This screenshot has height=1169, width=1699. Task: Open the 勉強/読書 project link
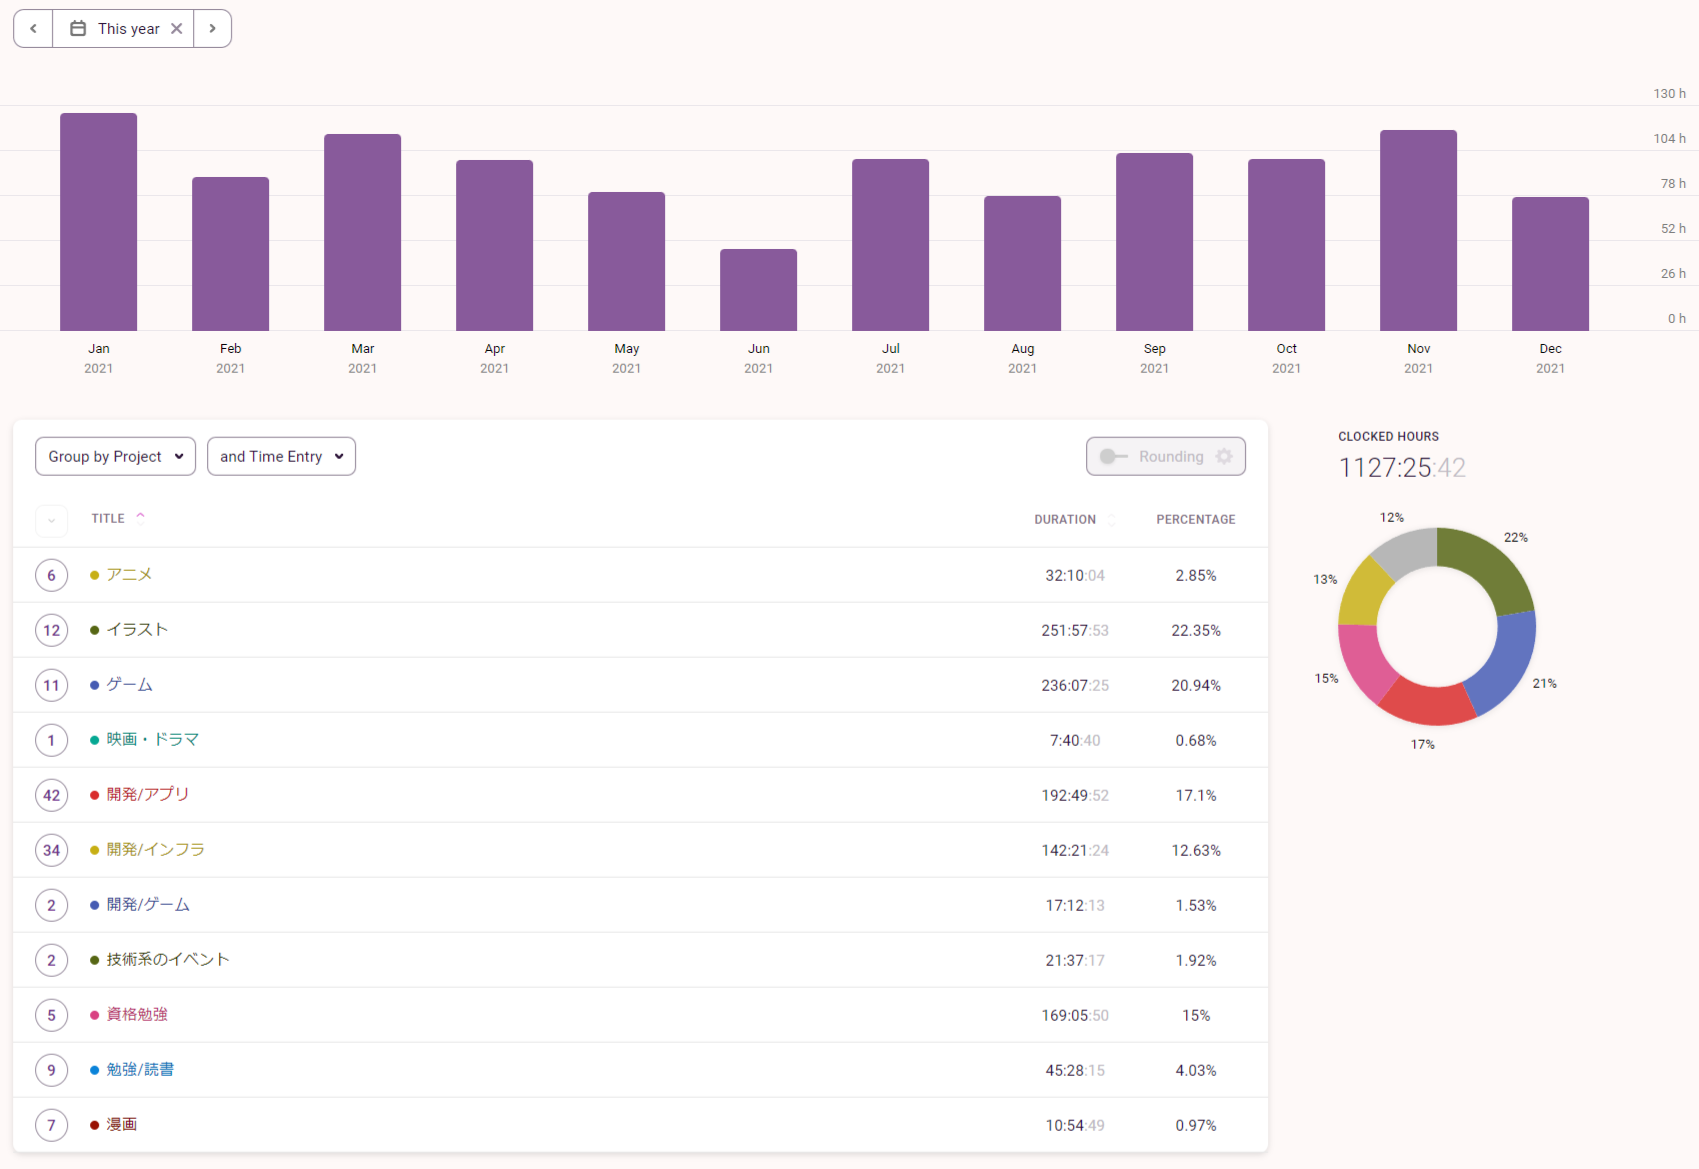(x=140, y=1069)
